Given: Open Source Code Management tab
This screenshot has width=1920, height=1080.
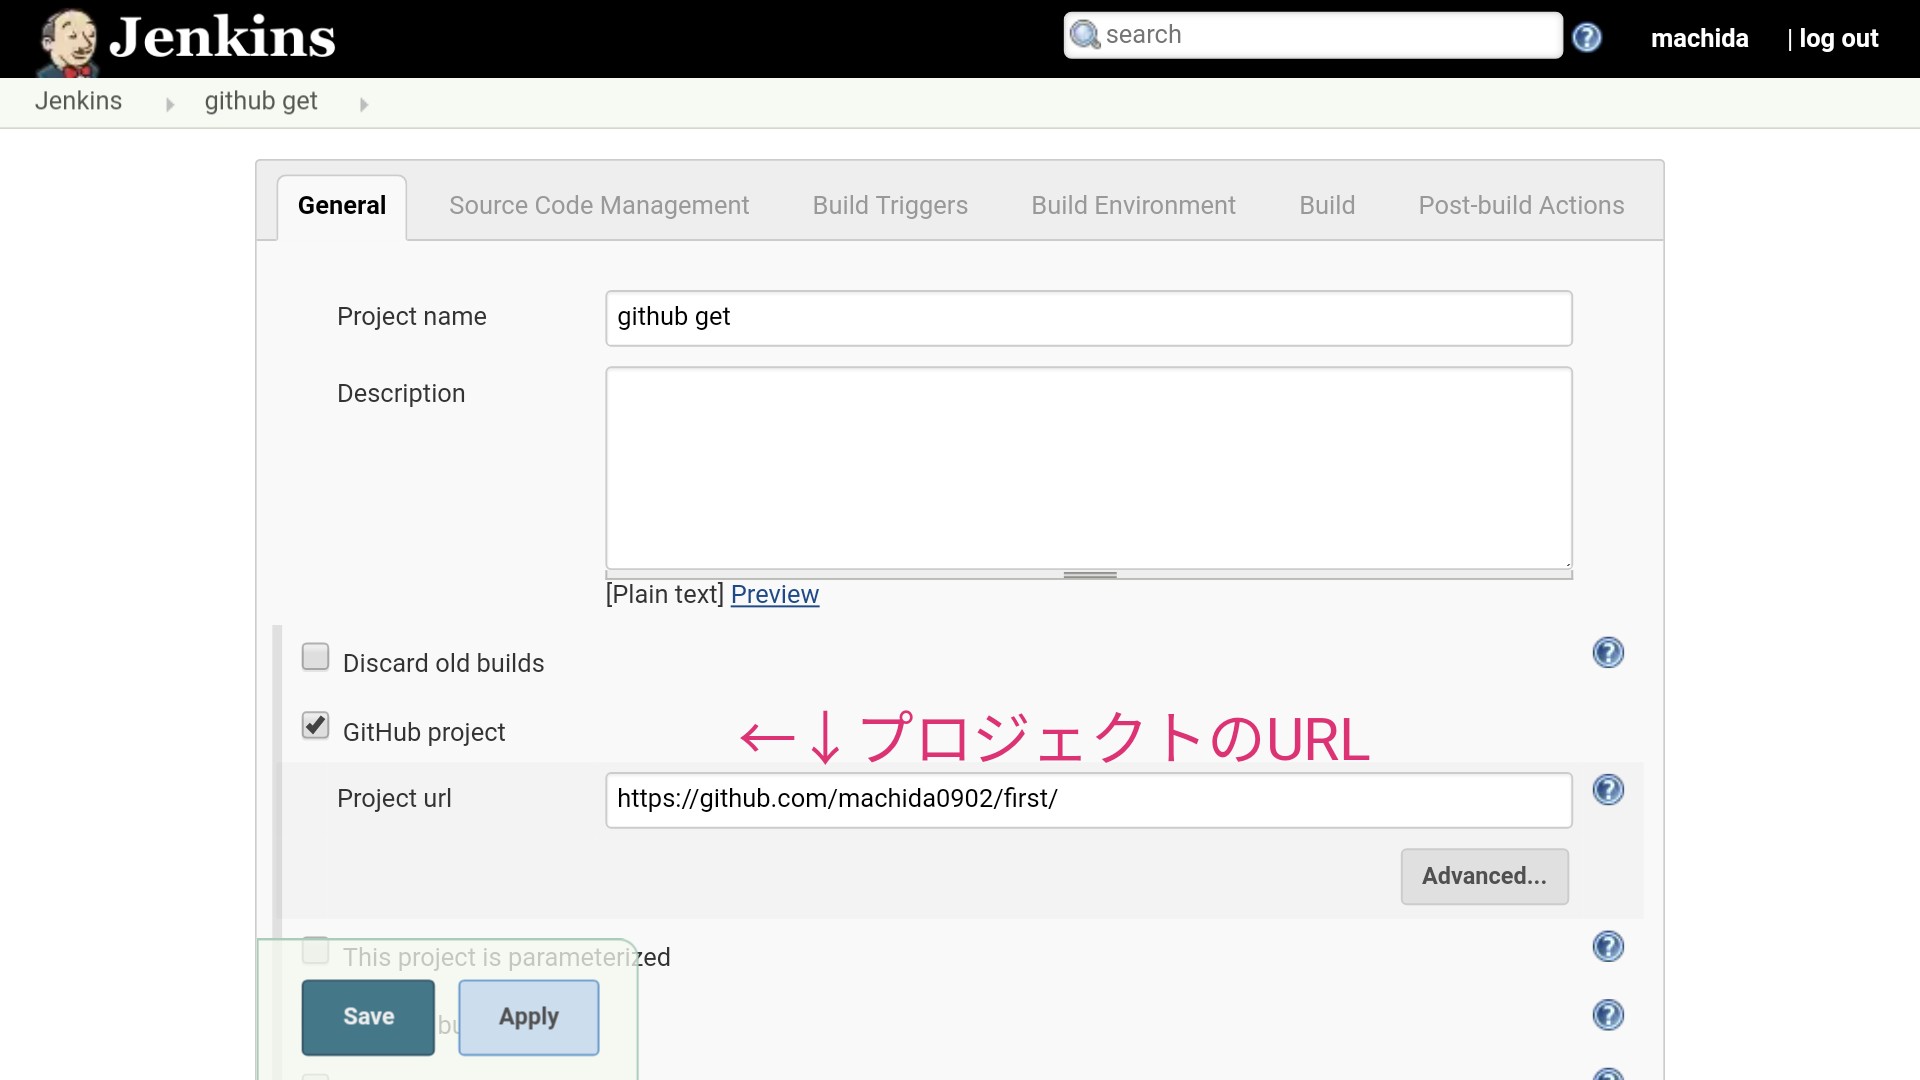Looking at the screenshot, I should 599,206.
